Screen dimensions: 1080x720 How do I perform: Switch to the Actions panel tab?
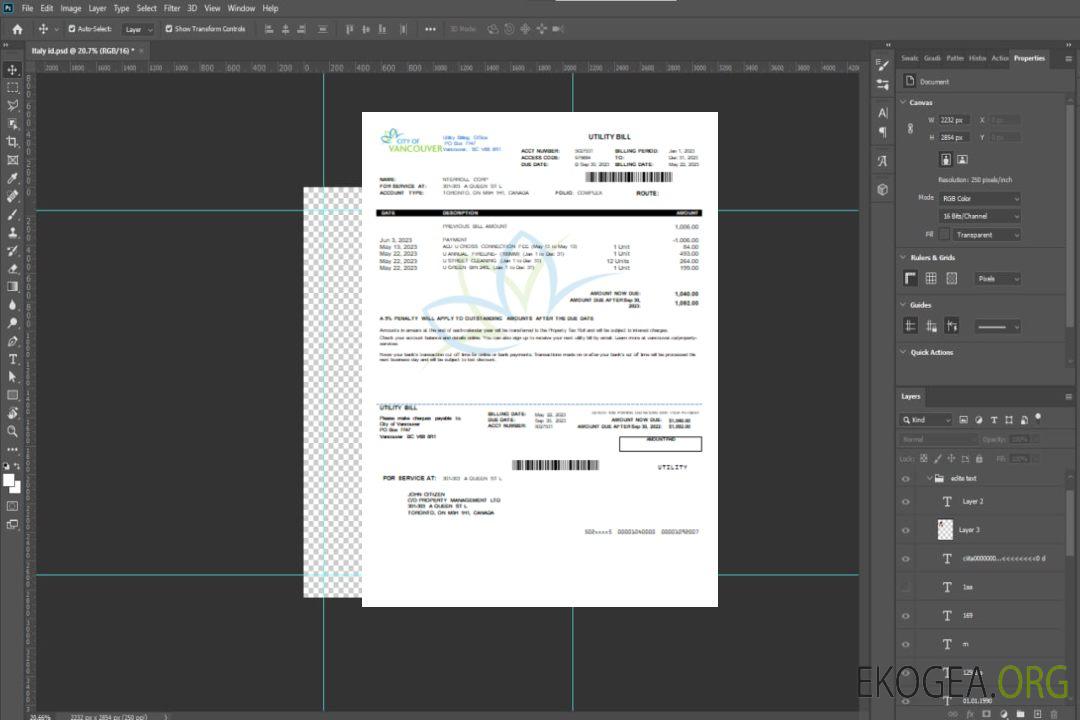click(999, 58)
